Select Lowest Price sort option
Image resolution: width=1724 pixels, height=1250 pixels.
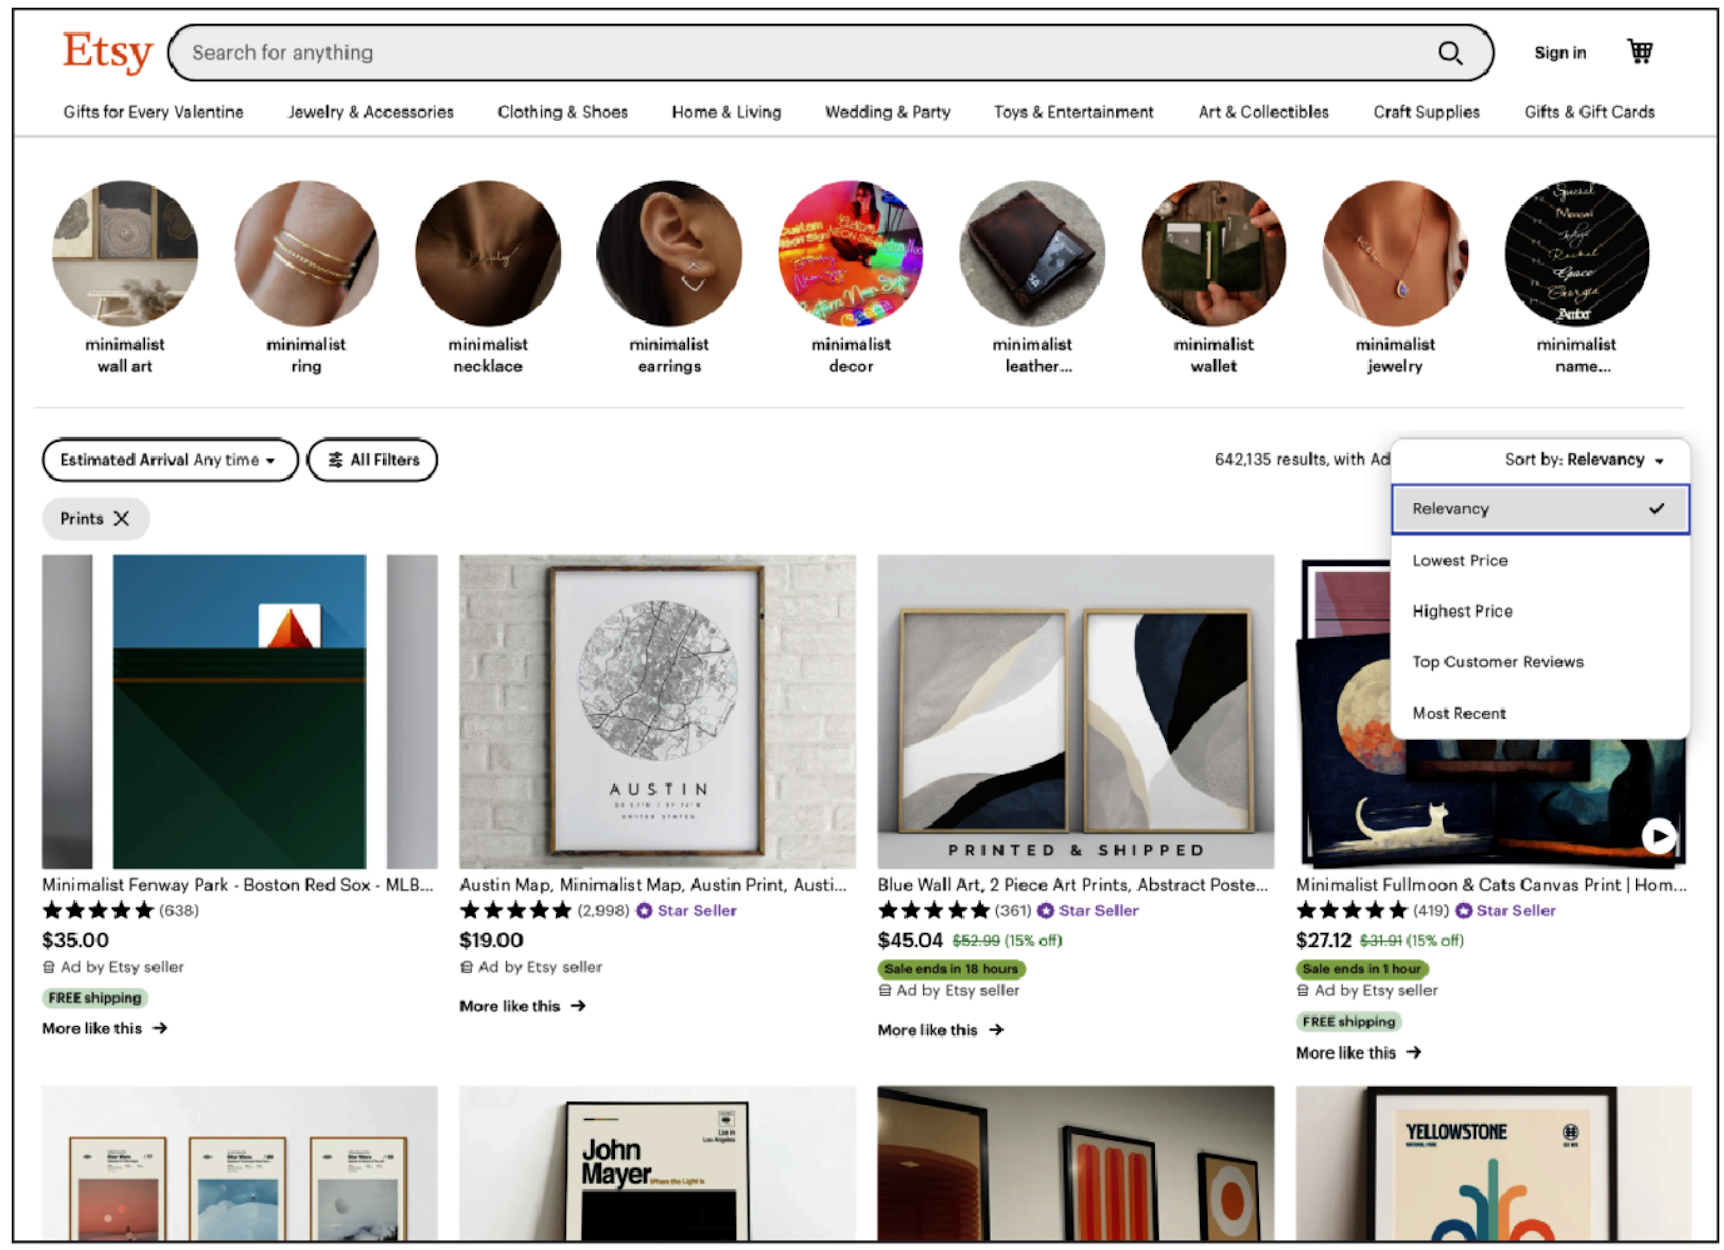click(1460, 561)
